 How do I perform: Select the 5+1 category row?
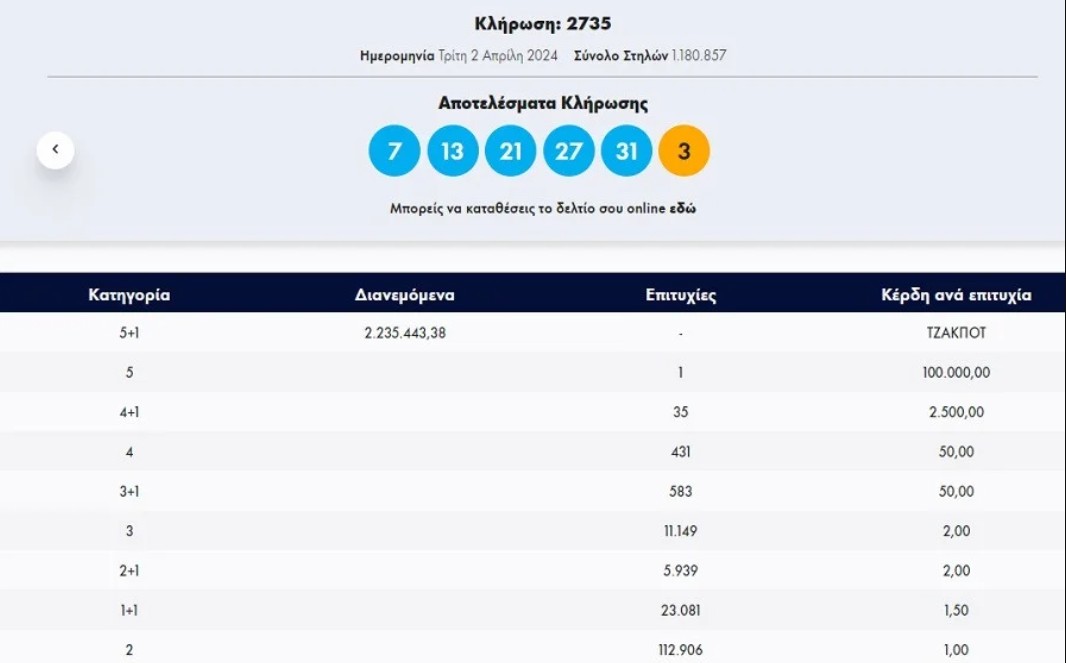(533, 333)
